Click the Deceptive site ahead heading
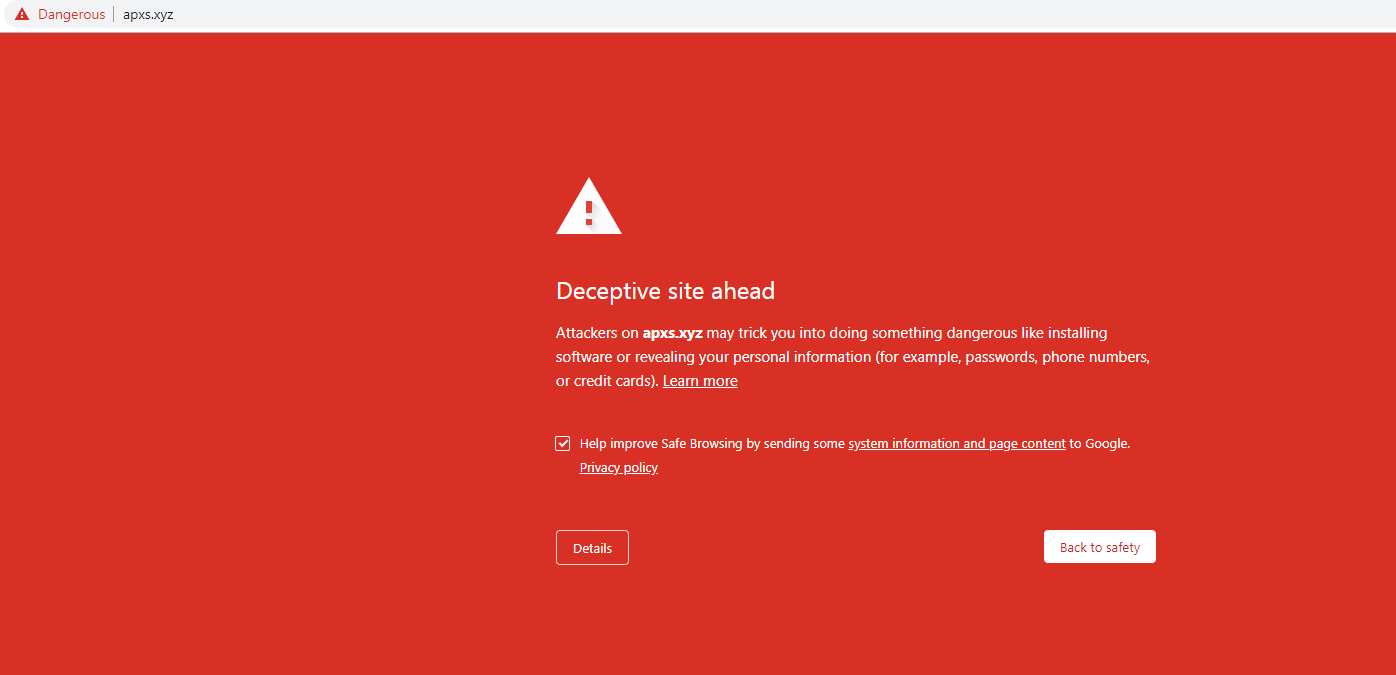Viewport: 1396px width, 675px height. click(665, 291)
